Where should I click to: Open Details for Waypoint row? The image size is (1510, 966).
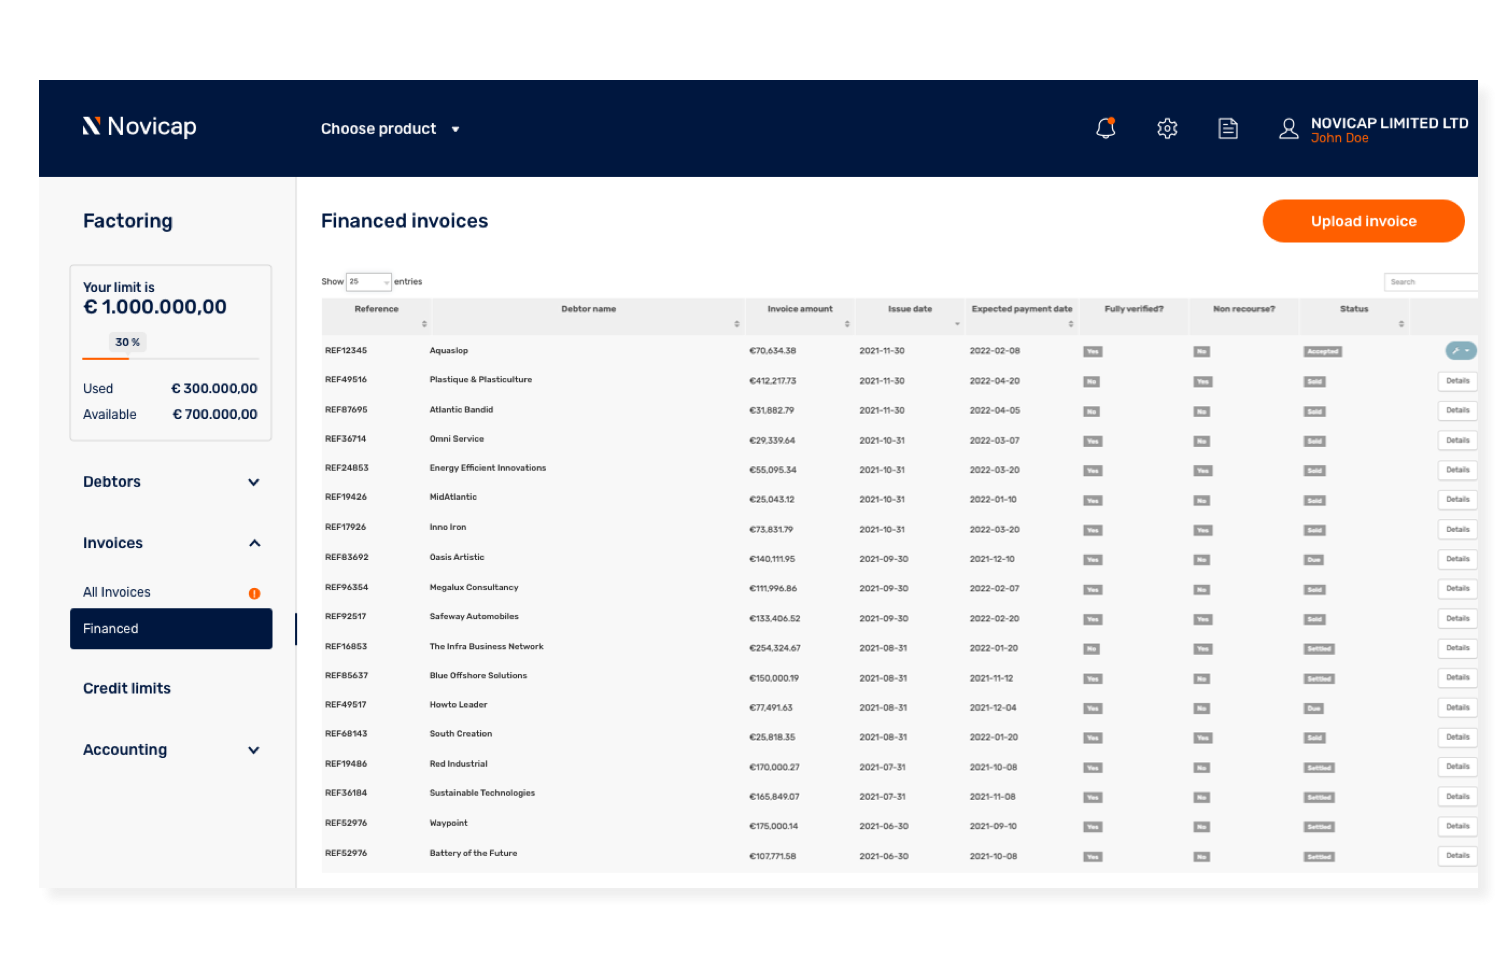coord(1458,826)
